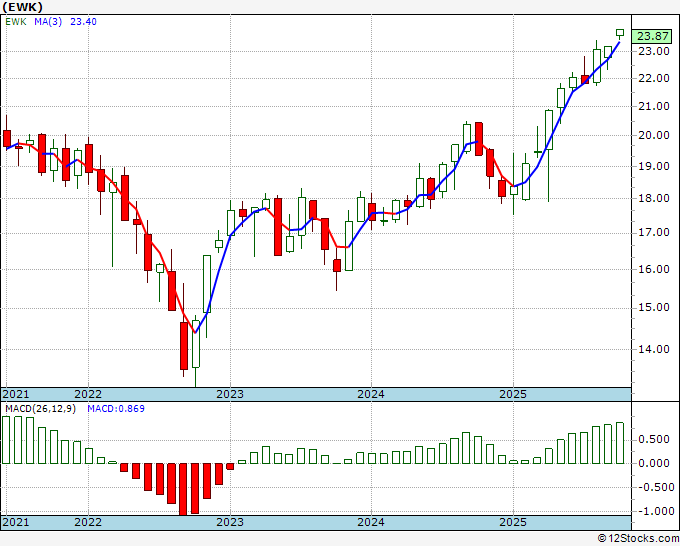
Task: Select the 21.00 price axis label
Action: 654,107
